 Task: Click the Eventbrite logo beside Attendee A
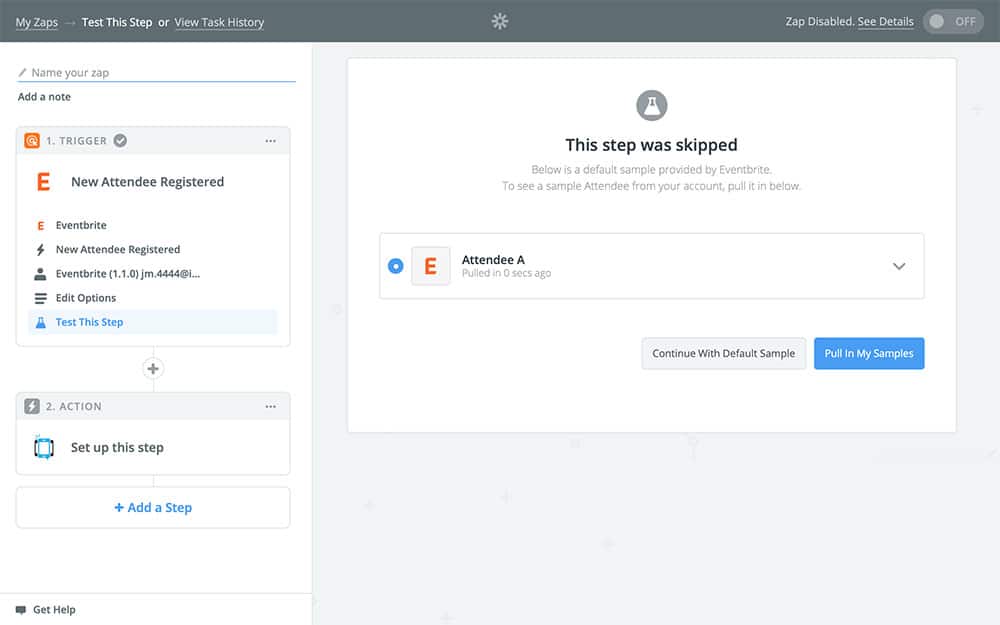431,266
